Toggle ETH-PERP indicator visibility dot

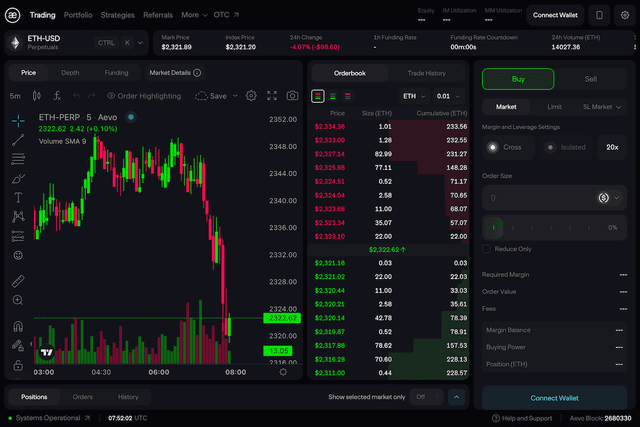click(x=131, y=118)
